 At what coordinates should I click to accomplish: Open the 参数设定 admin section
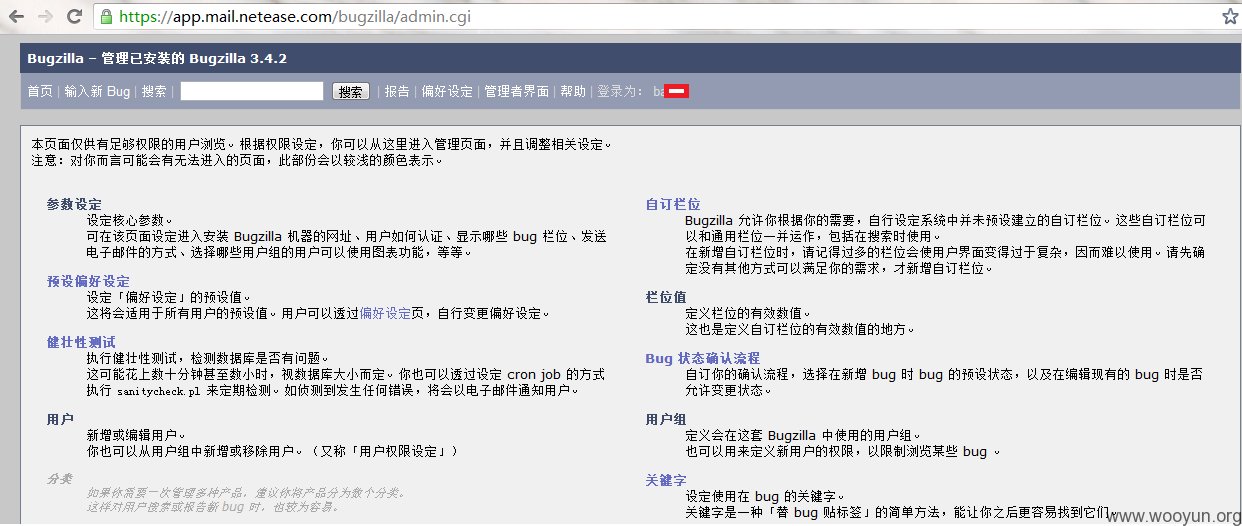[x=74, y=204]
